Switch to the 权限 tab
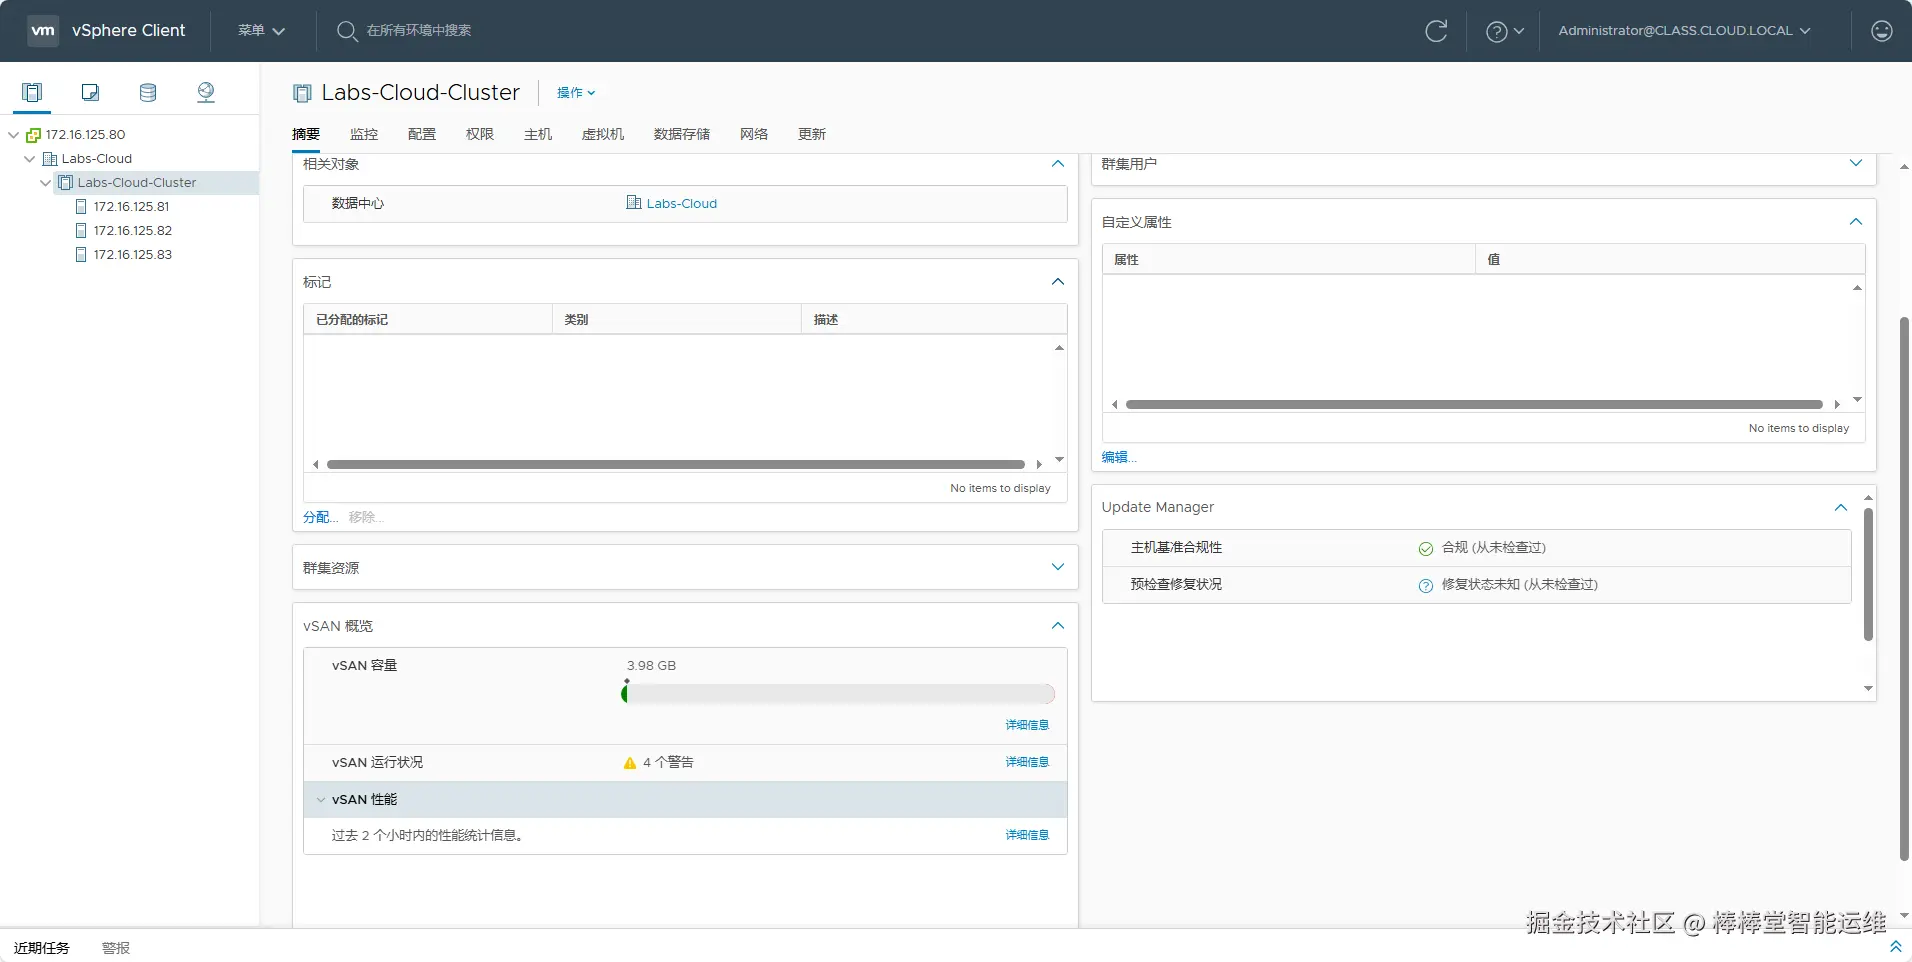This screenshot has height=962, width=1912. pyautogui.click(x=480, y=134)
